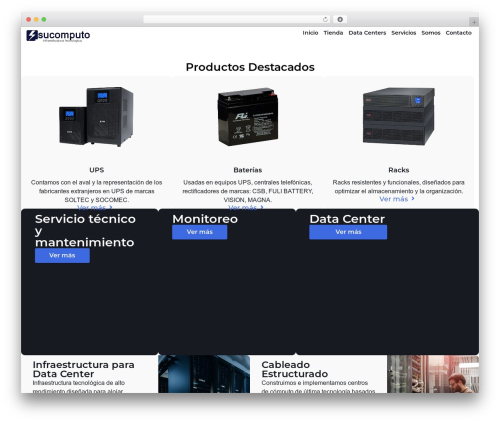Minimize the window with the yellow button

[36, 20]
